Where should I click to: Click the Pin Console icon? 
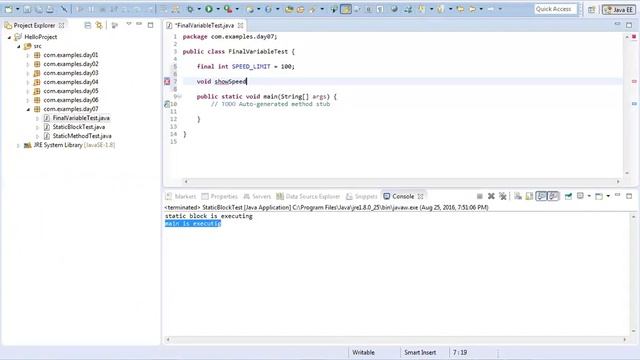(568, 196)
